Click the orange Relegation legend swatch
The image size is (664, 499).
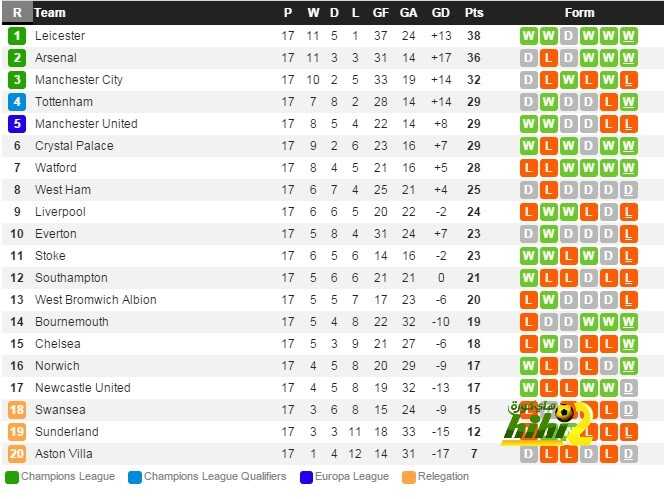tap(409, 477)
